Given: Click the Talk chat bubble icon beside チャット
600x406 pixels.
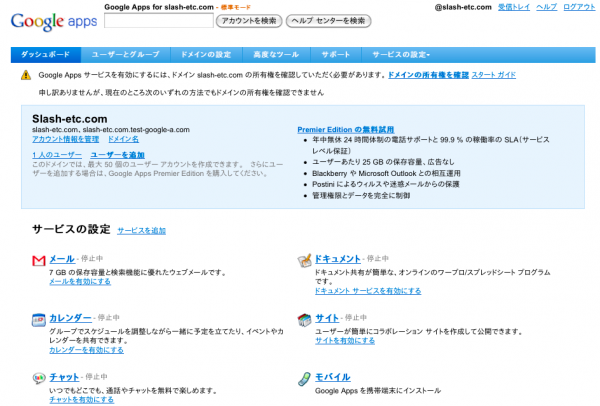Looking at the screenshot, I should click(39, 378).
